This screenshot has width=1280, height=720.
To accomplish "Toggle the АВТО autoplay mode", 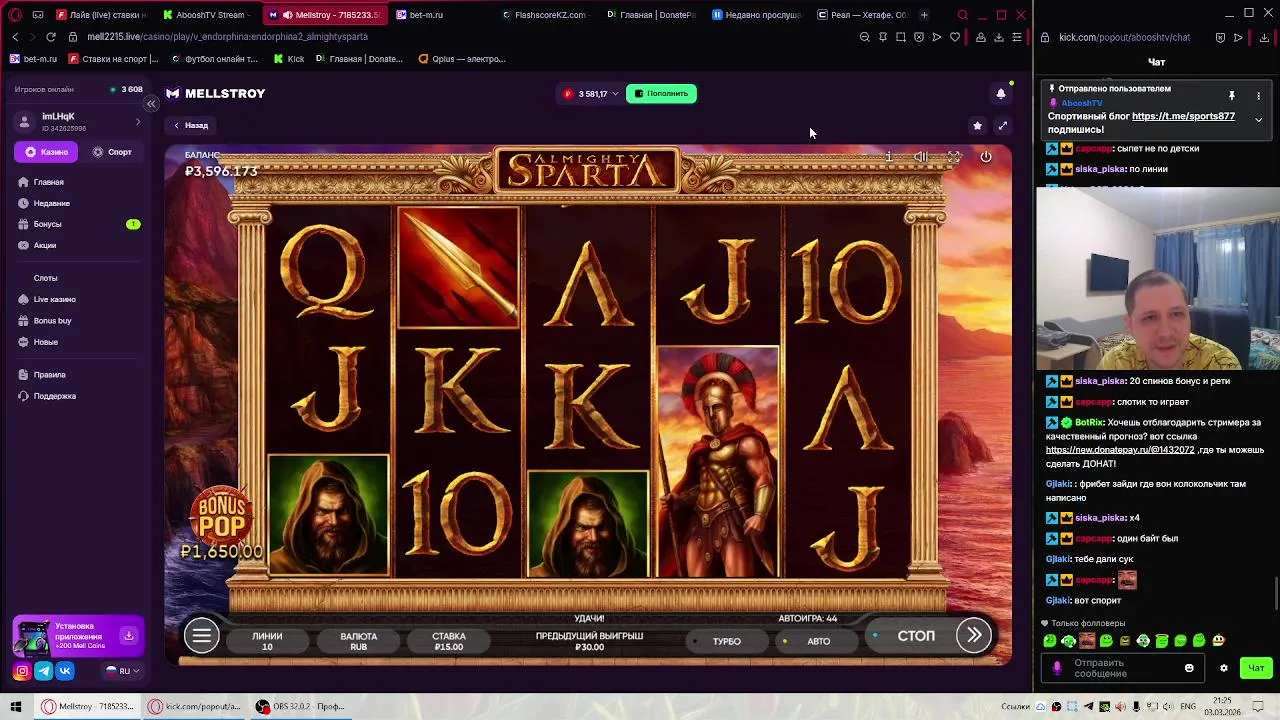I will [819, 641].
